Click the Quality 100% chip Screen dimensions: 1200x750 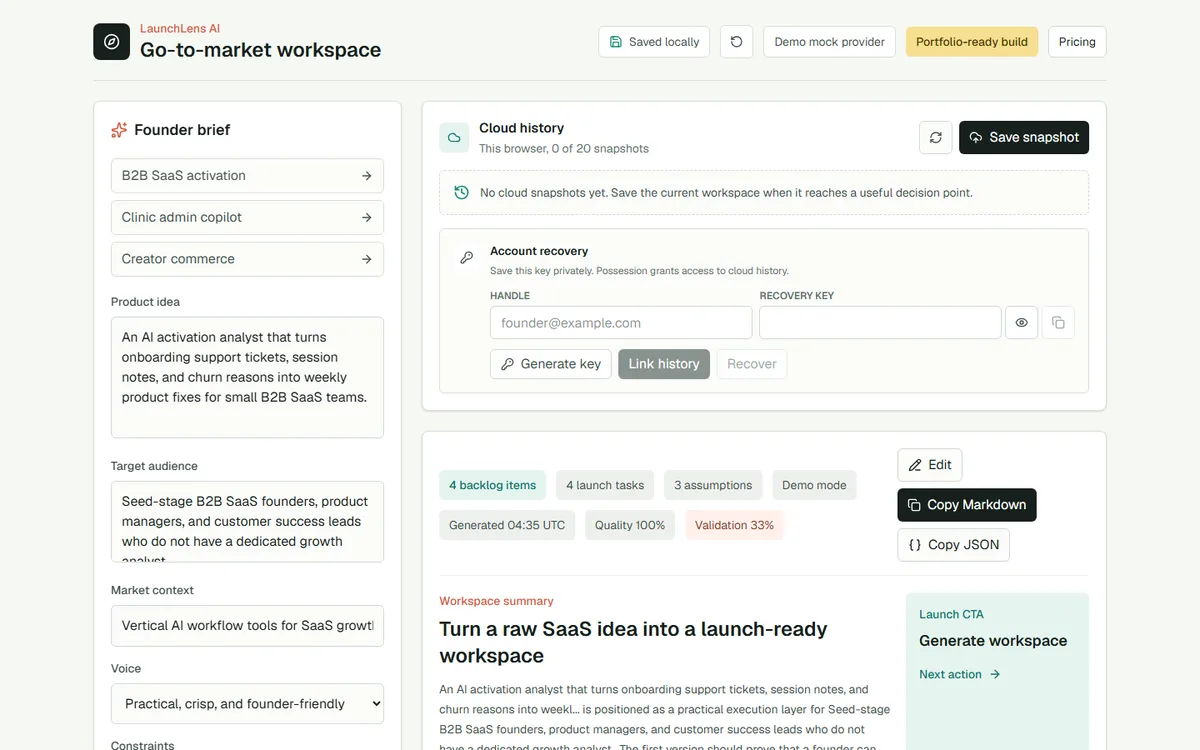[x=630, y=525]
